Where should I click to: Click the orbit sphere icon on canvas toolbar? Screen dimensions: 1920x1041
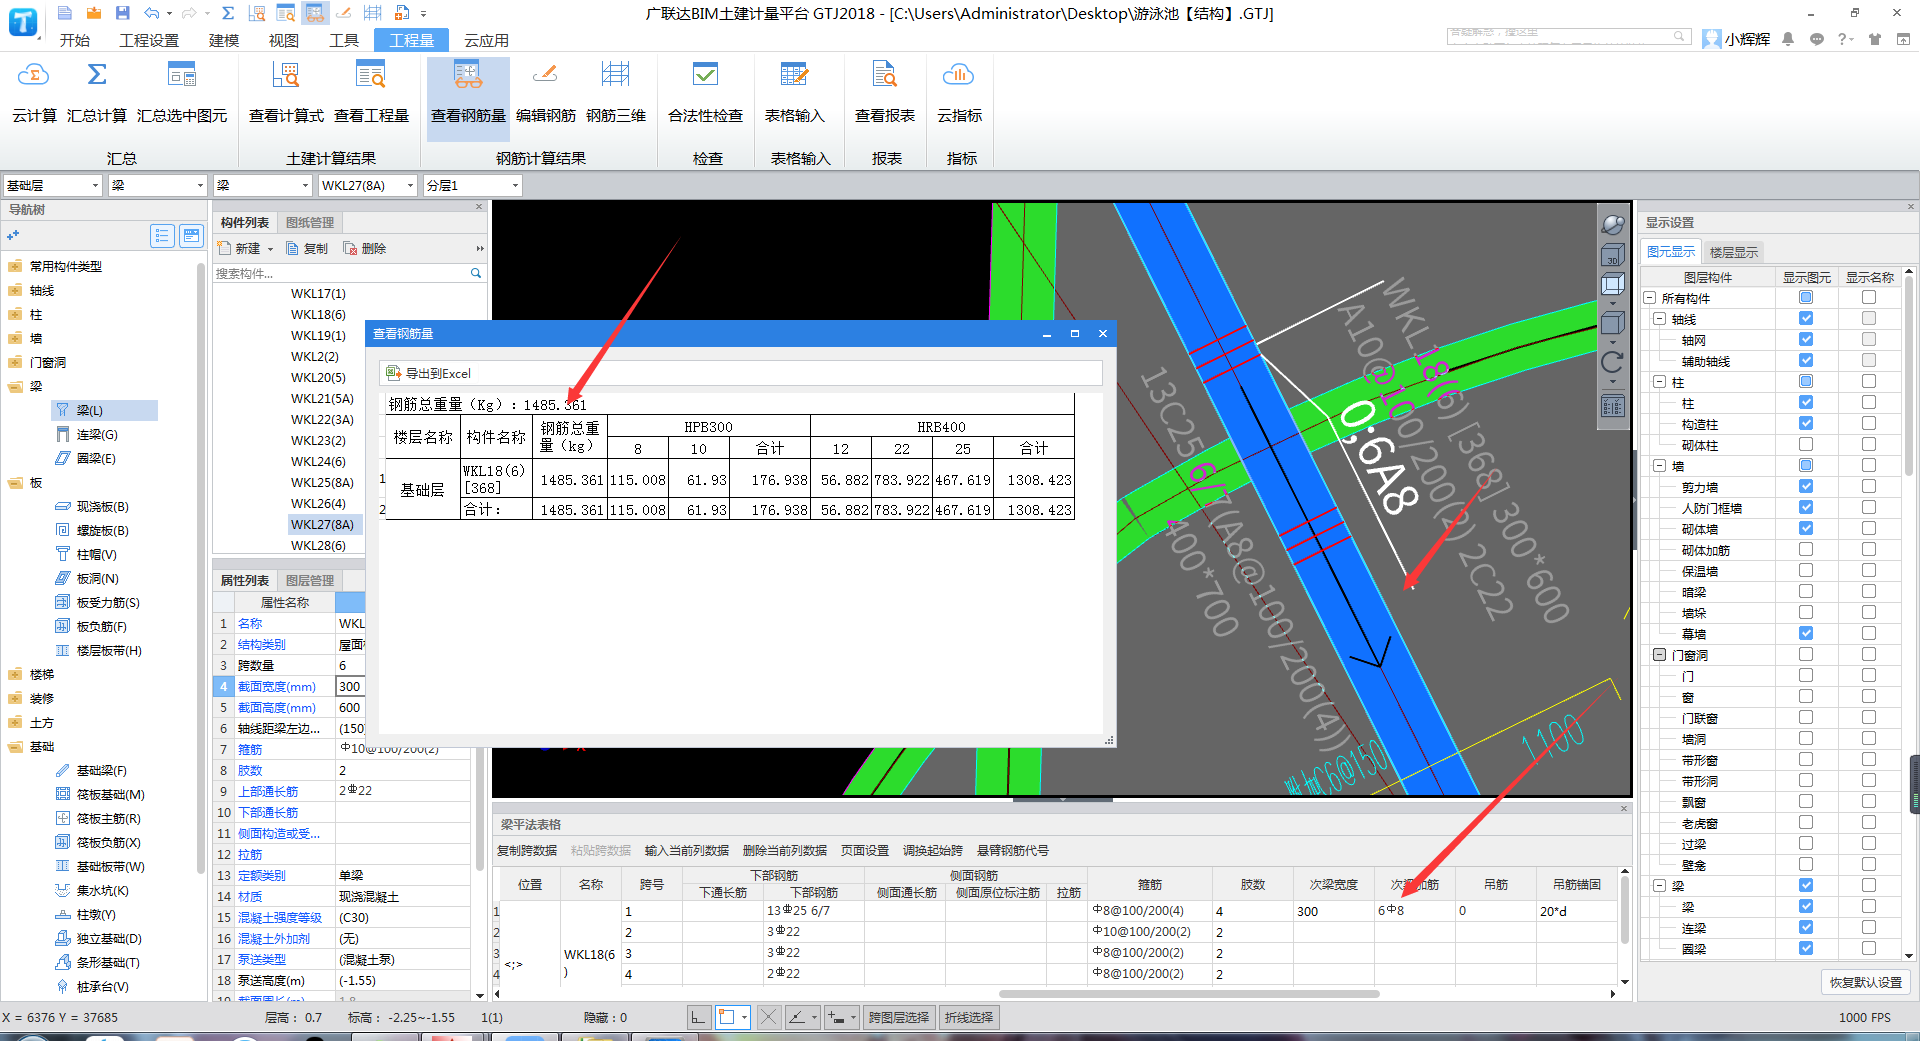(x=1612, y=225)
